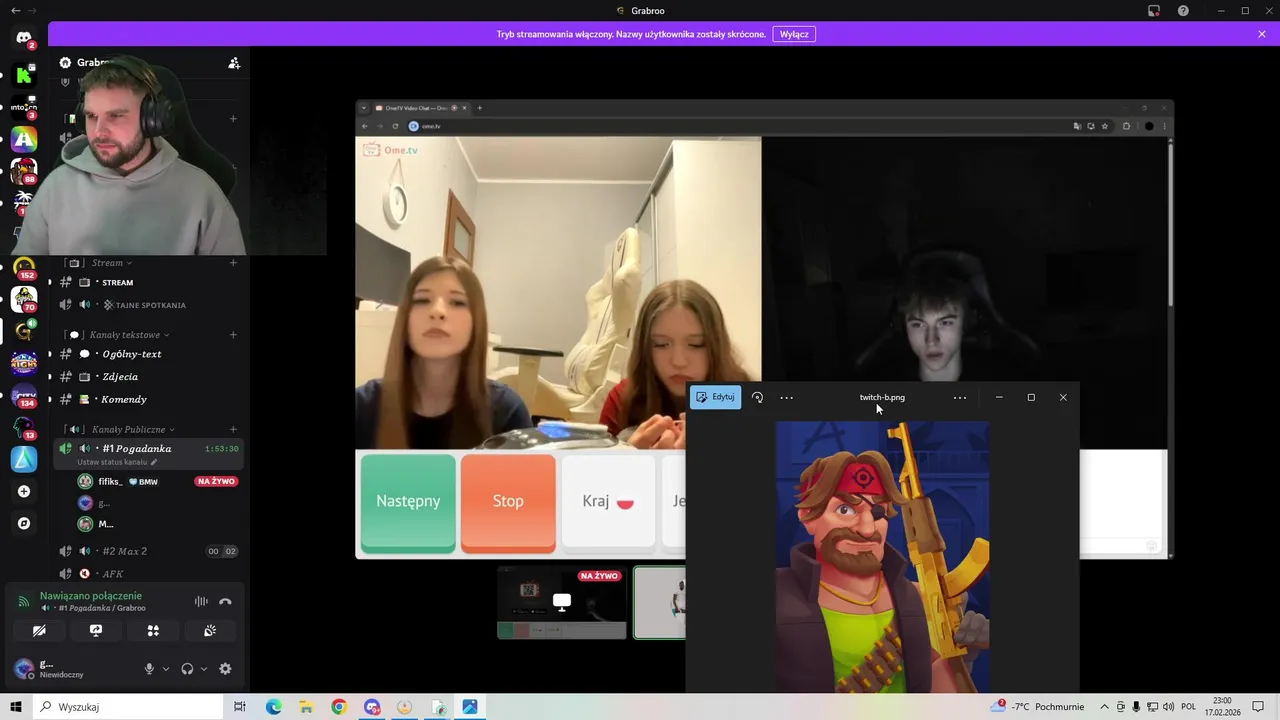Toggle noise suppression waveform icon
The height and width of the screenshot is (720, 1280).
tap(201, 602)
